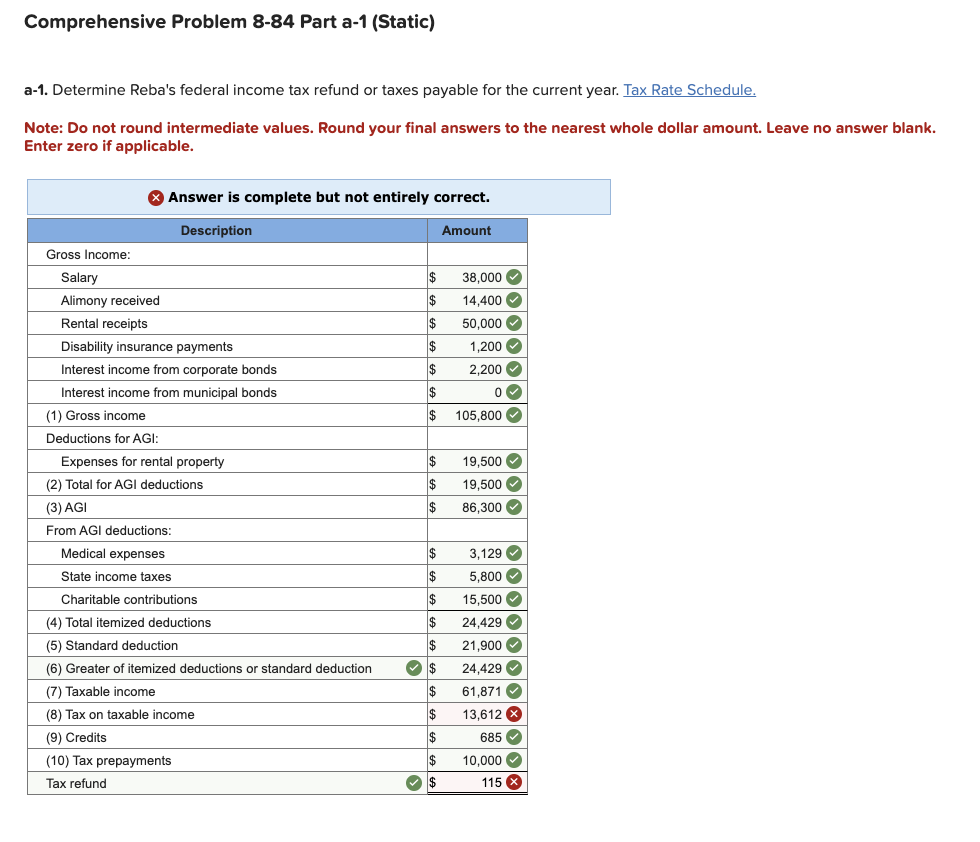
Task: Click the checkmark beside Standard deduction amount
Action: [513, 645]
